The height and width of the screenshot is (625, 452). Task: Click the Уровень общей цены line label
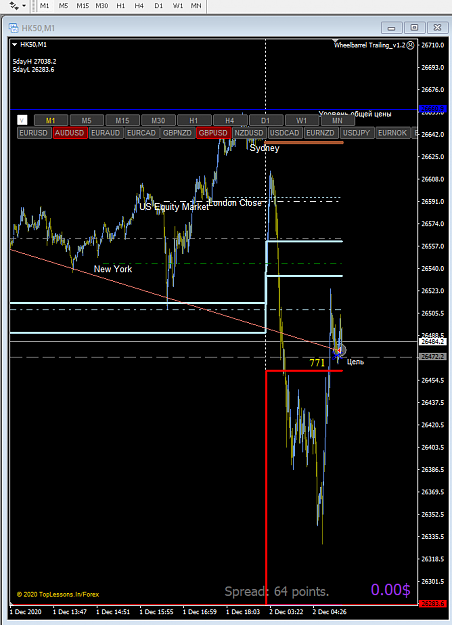[355, 114]
